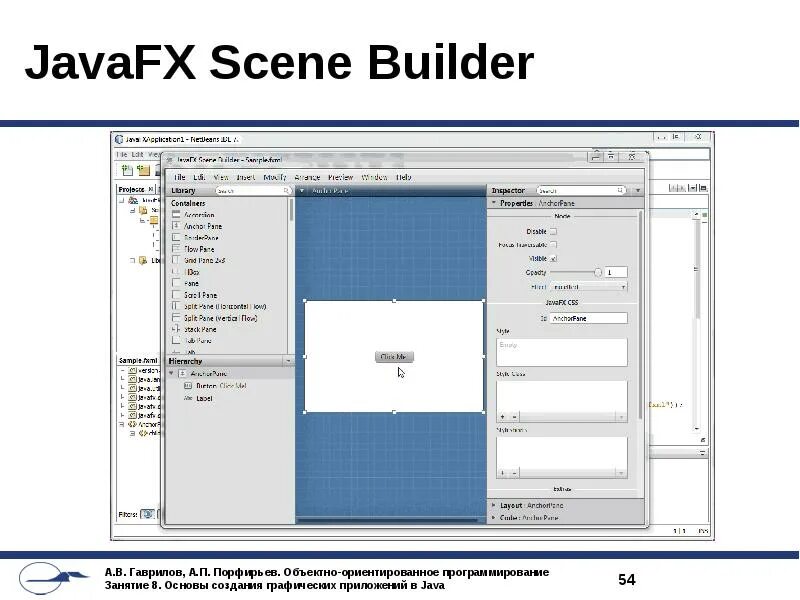Select the Grid Pane 2x8 icon
The height and width of the screenshot is (600, 800).
point(176,260)
